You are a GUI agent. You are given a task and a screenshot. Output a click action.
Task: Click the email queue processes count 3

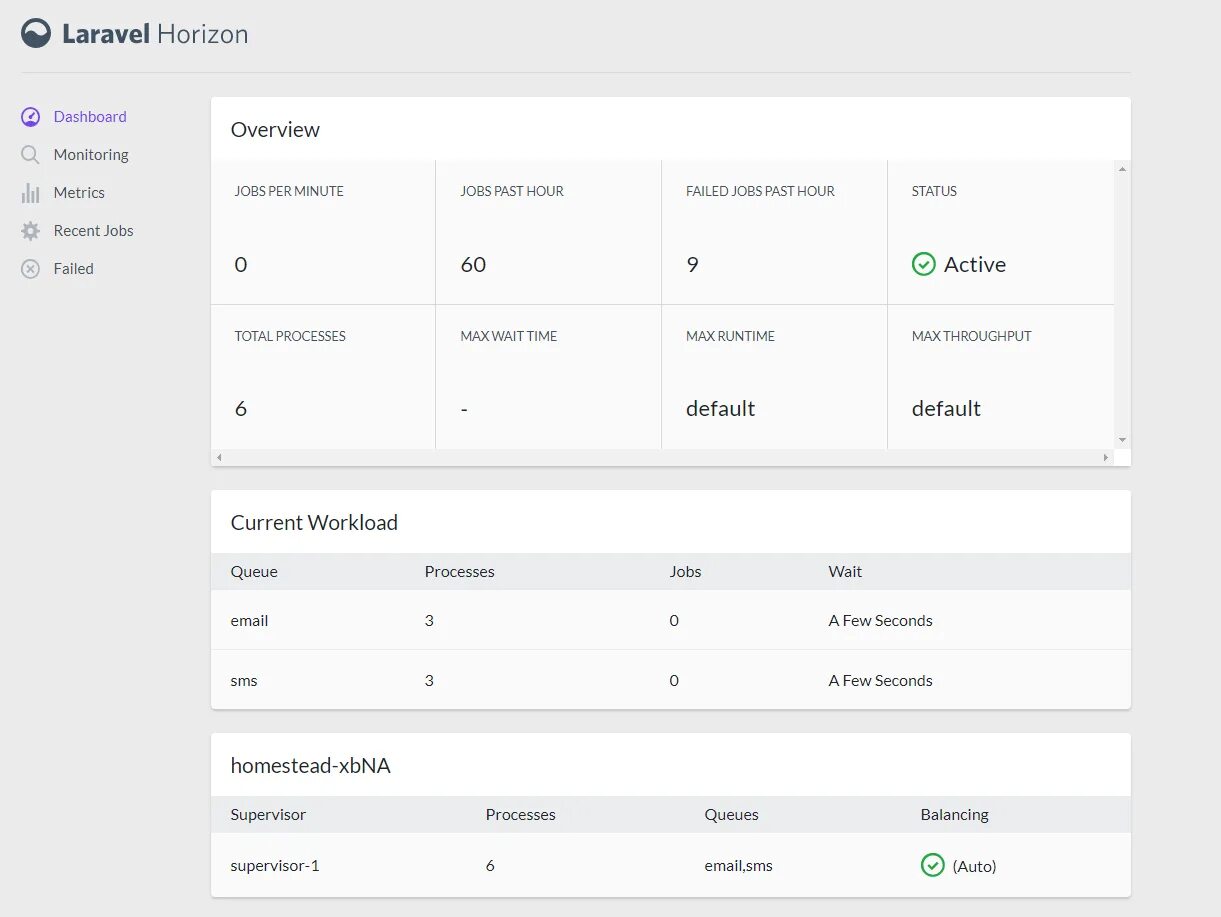(429, 621)
